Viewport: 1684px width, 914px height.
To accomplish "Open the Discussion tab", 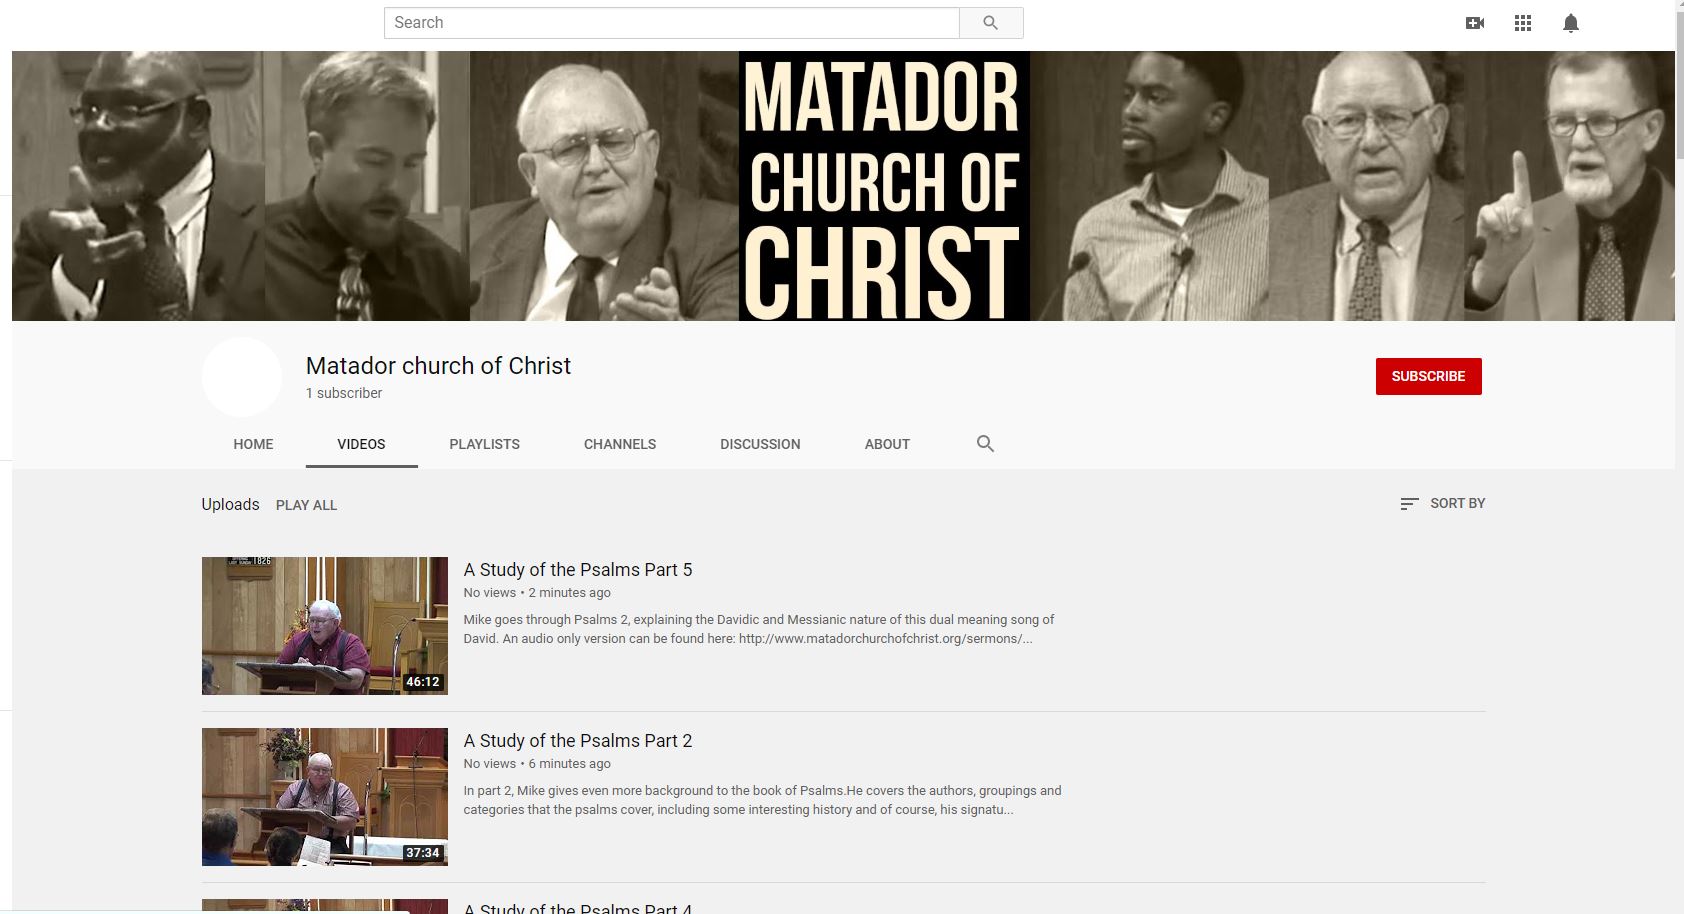I will [x=760, y=444].
